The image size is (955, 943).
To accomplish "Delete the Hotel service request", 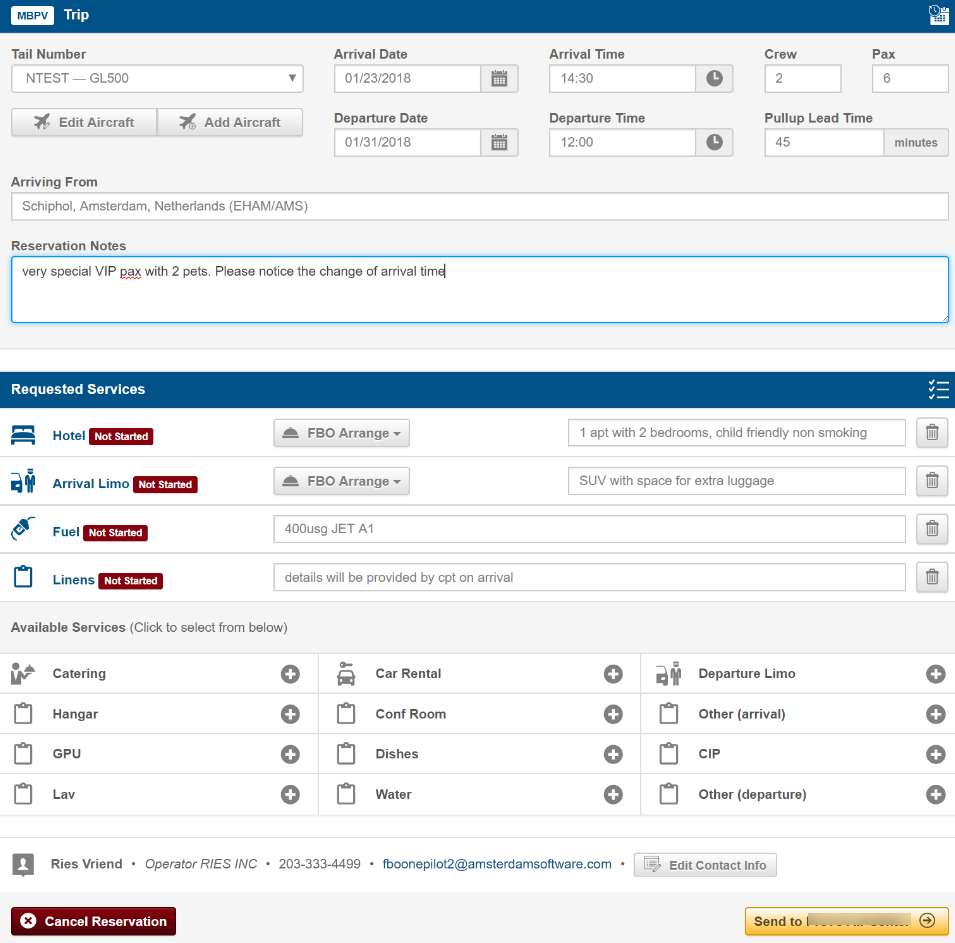I will (932, 433).
